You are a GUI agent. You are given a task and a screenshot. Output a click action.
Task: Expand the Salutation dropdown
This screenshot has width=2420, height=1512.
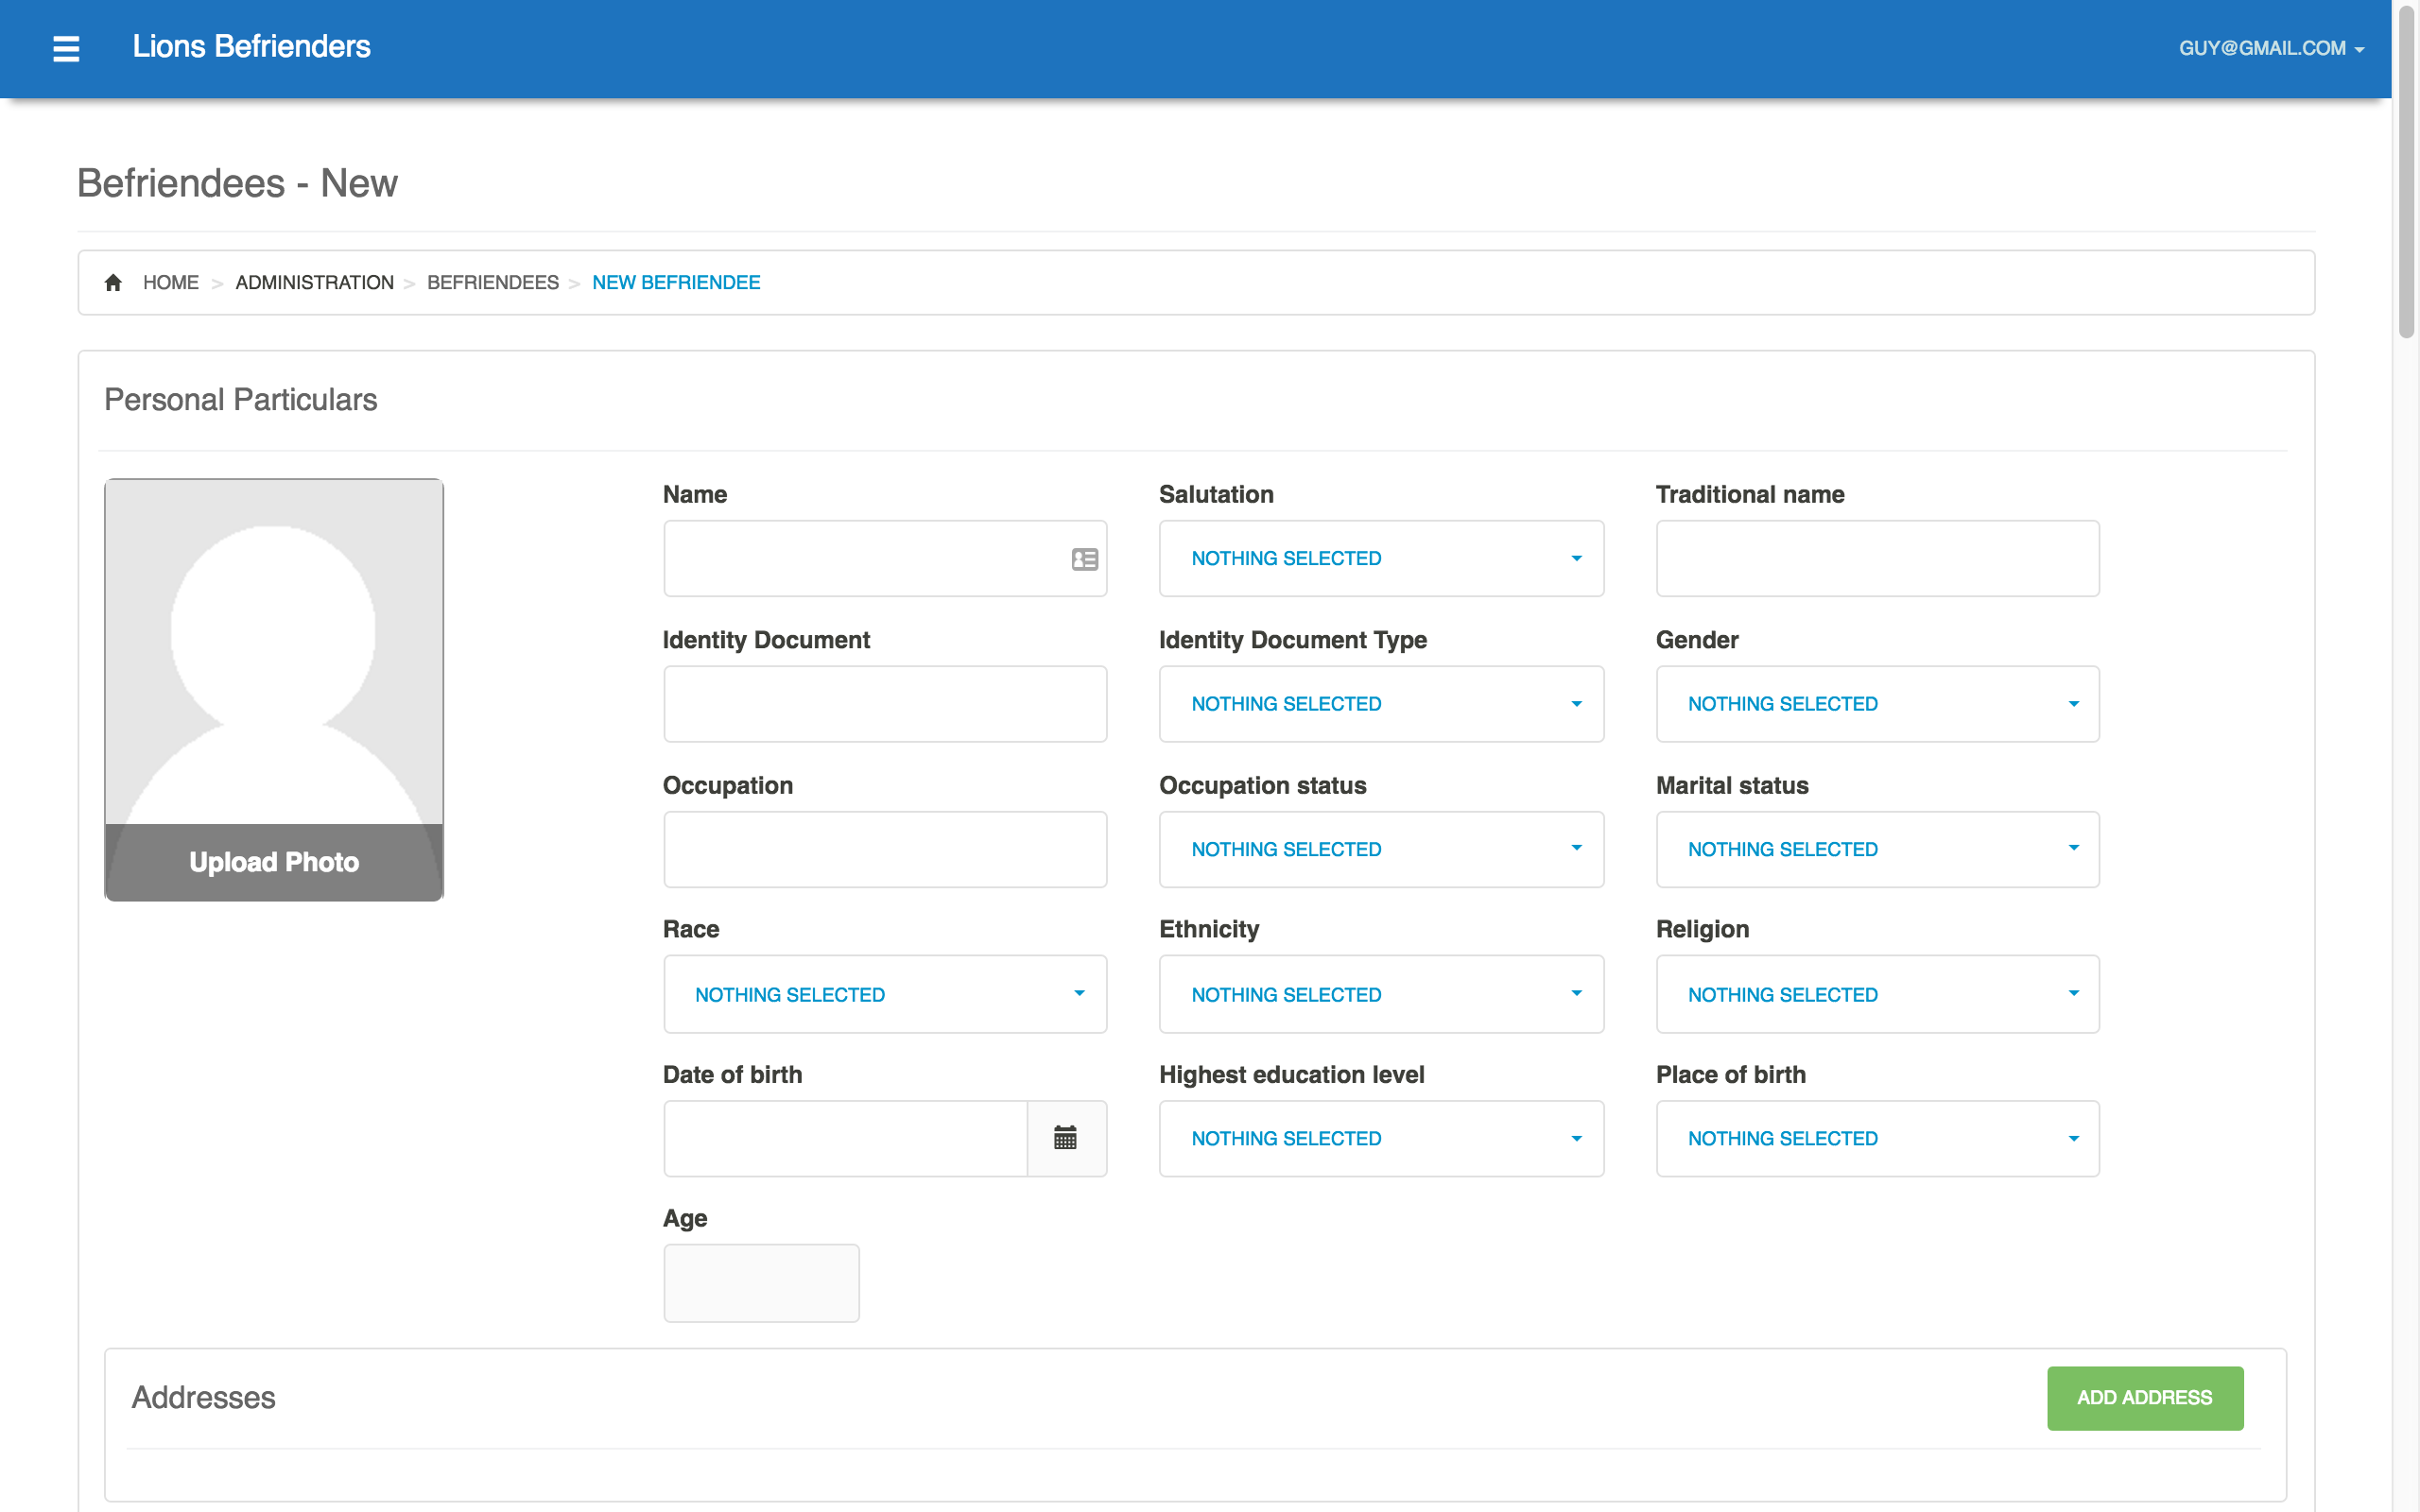coord(1381,559)
